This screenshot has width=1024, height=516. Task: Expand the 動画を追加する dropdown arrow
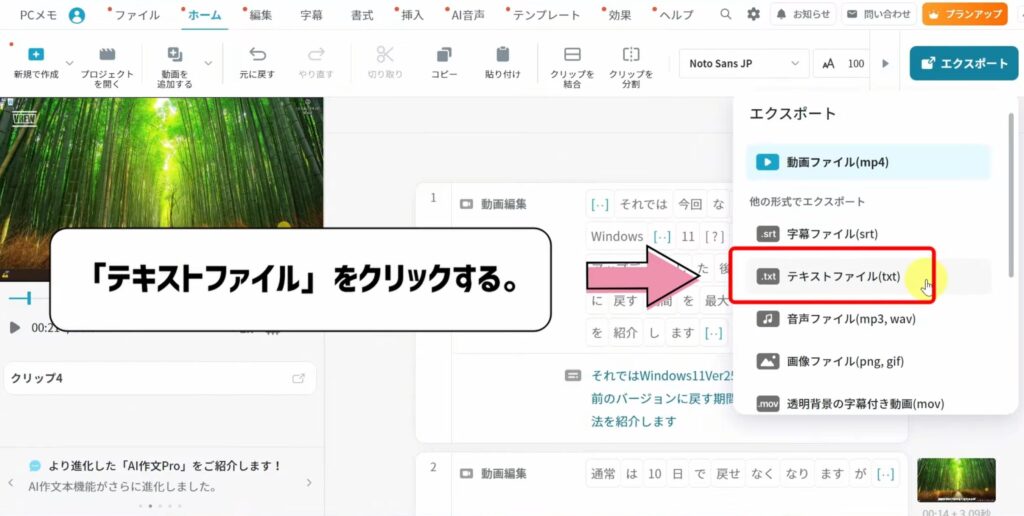point(208,63)
